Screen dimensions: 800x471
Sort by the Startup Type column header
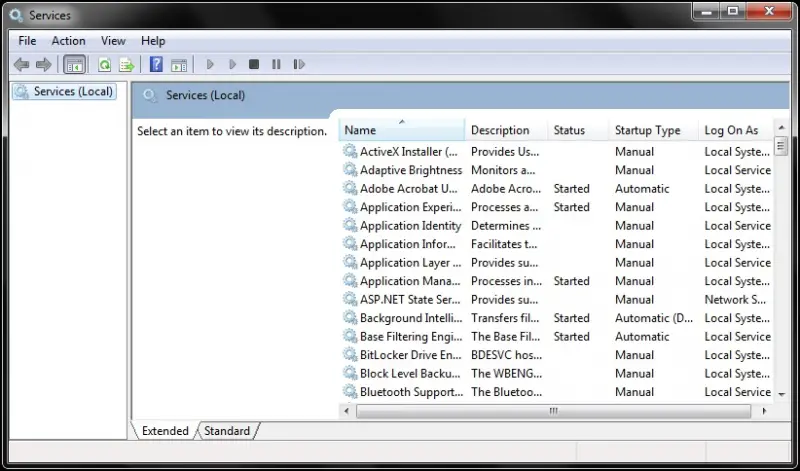pyautogui.click(x=653, y=130)
